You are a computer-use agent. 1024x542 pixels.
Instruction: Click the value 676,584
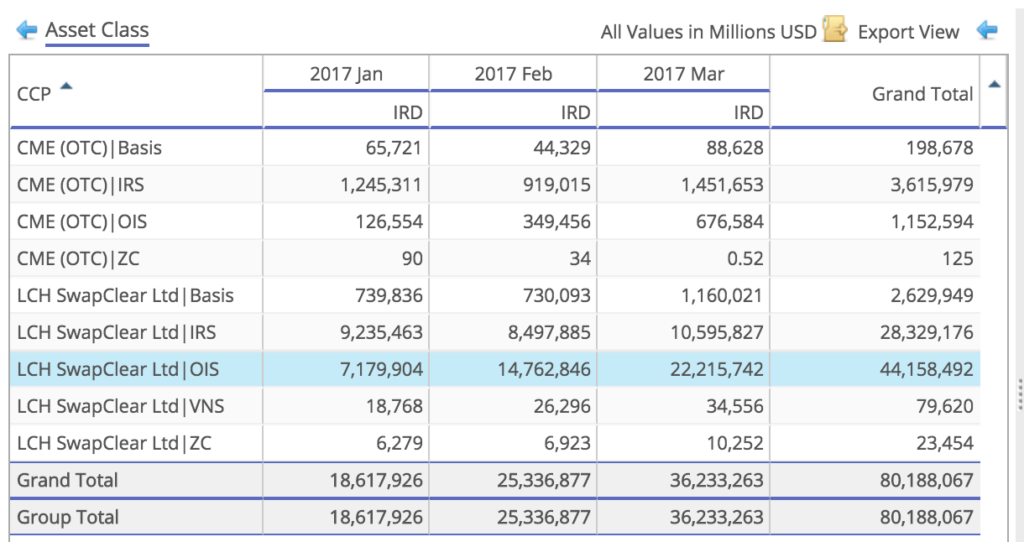[729, 222]
